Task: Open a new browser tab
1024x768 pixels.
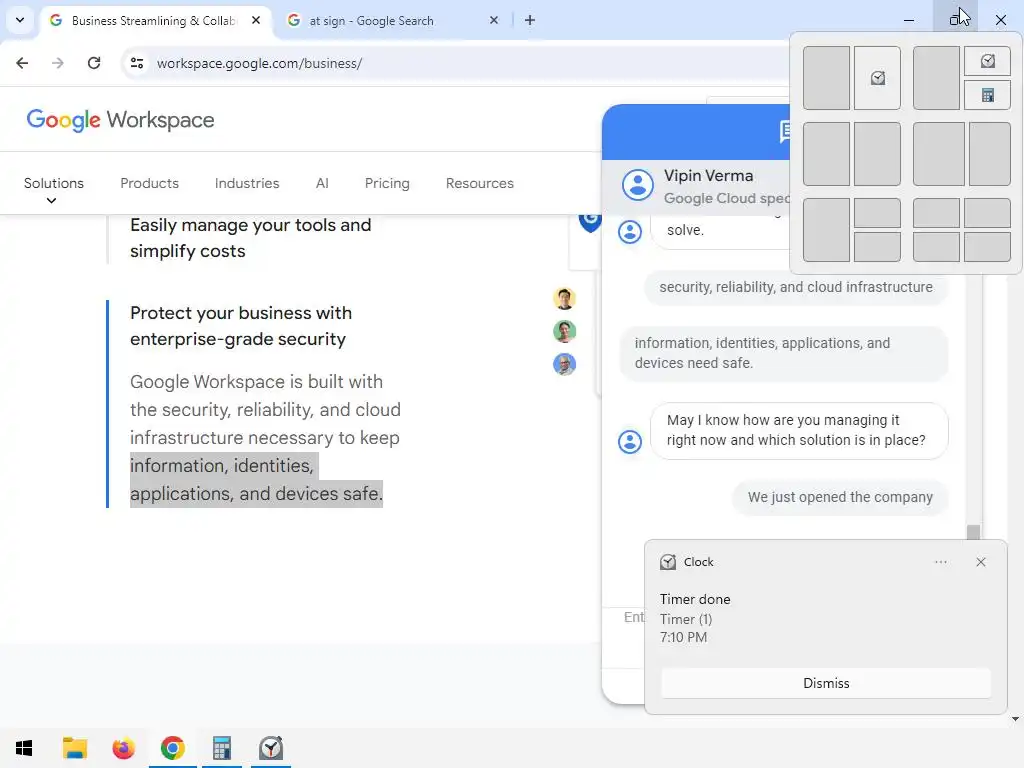Action: click(x=530, y=20)
